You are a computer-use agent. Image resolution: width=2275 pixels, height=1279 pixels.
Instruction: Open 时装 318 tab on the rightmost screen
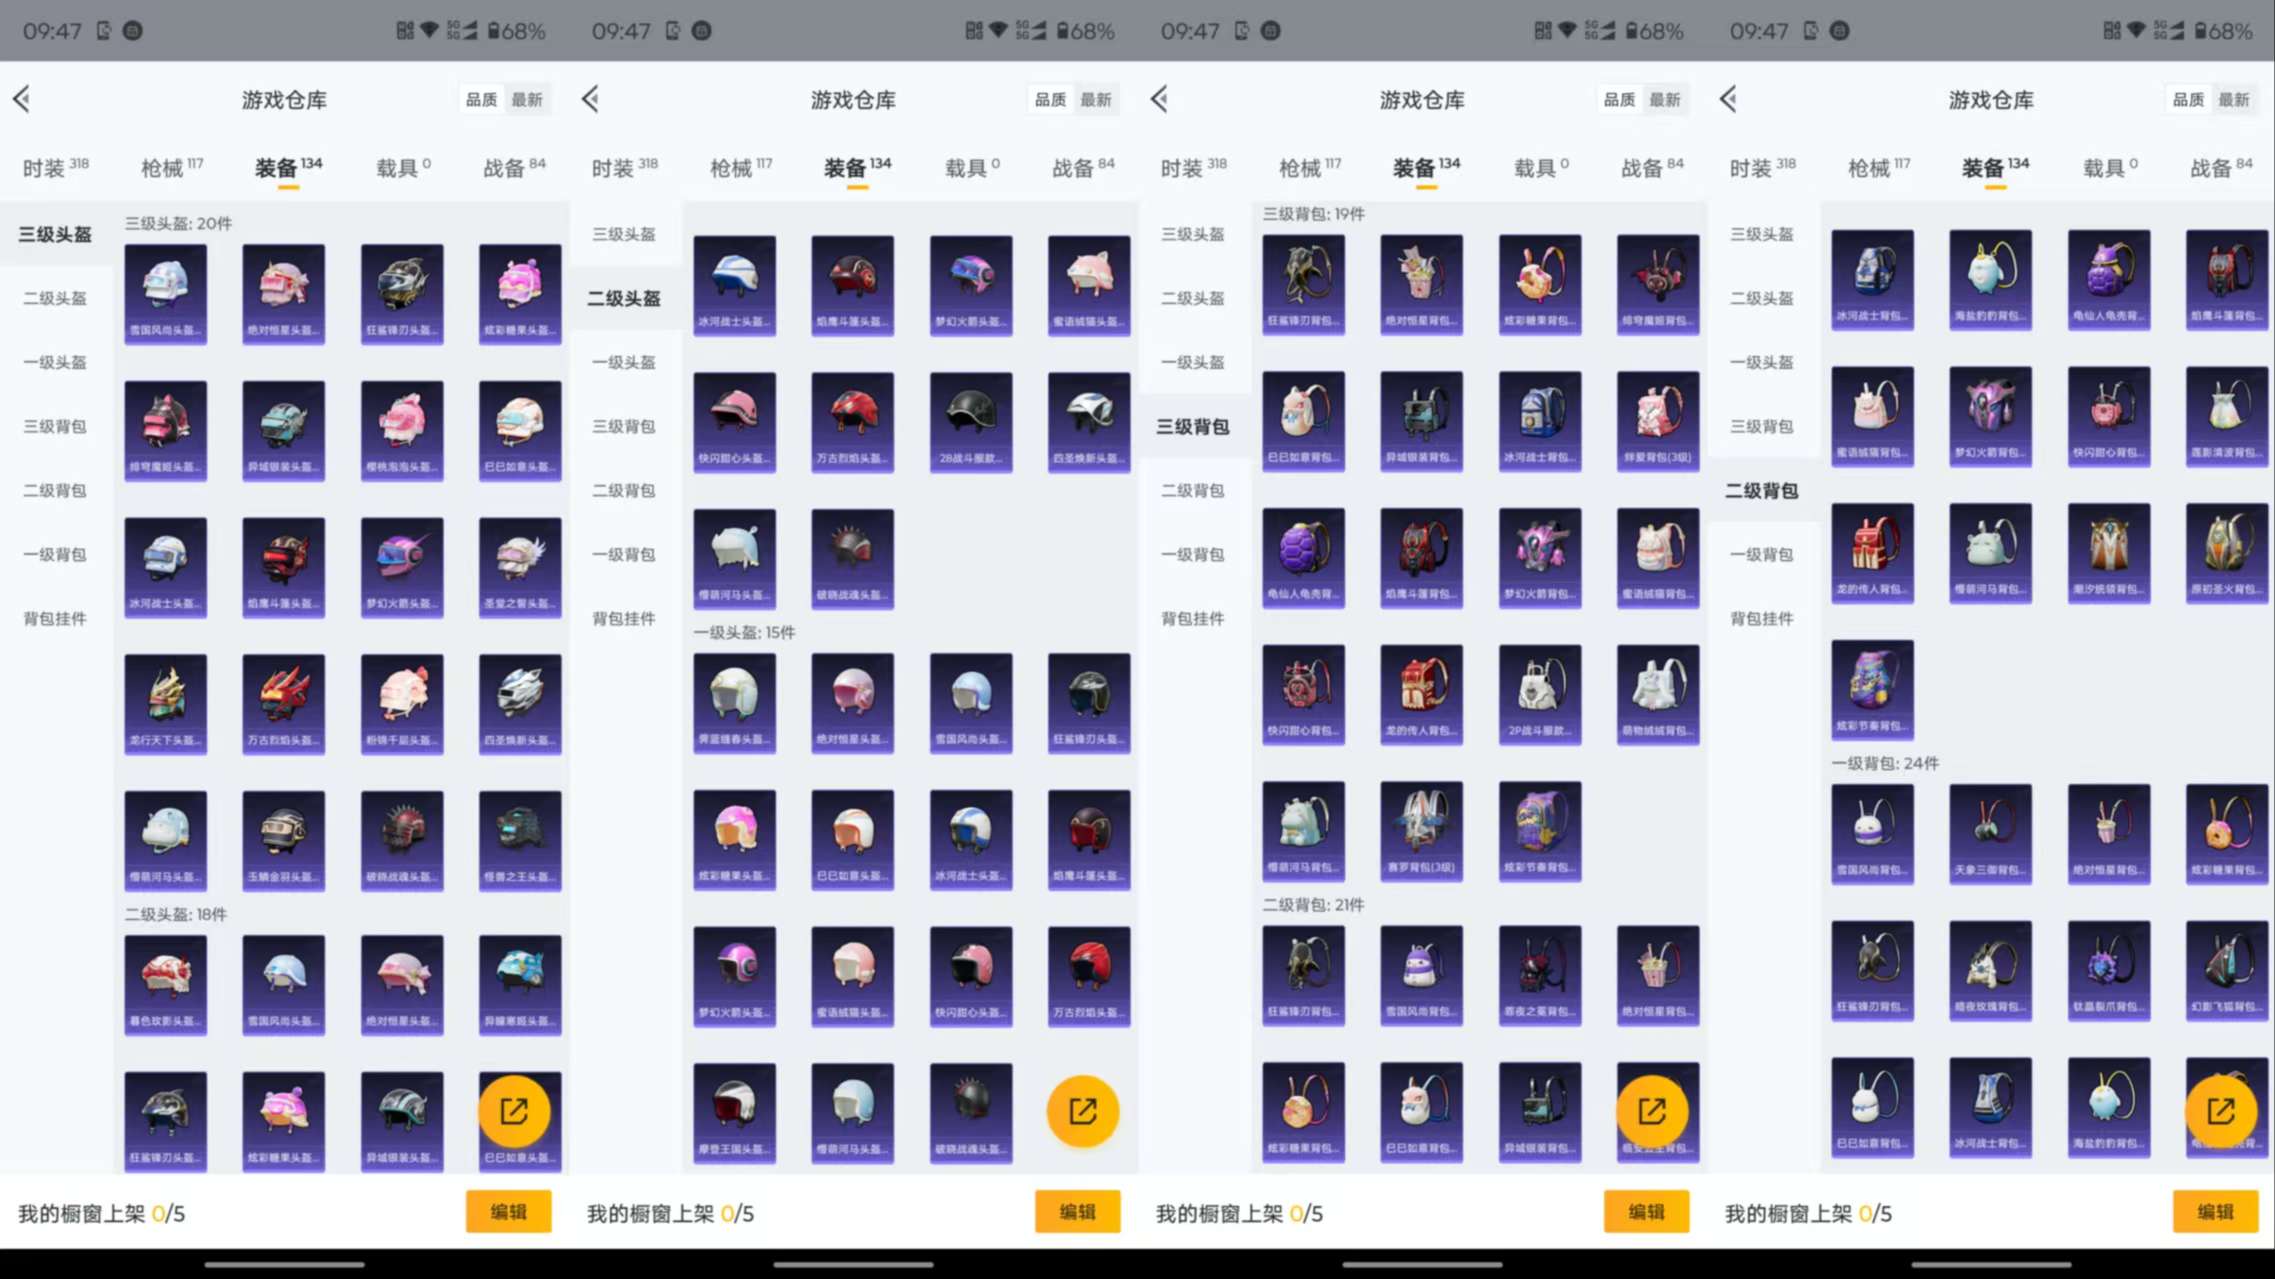coord(1762,167)
